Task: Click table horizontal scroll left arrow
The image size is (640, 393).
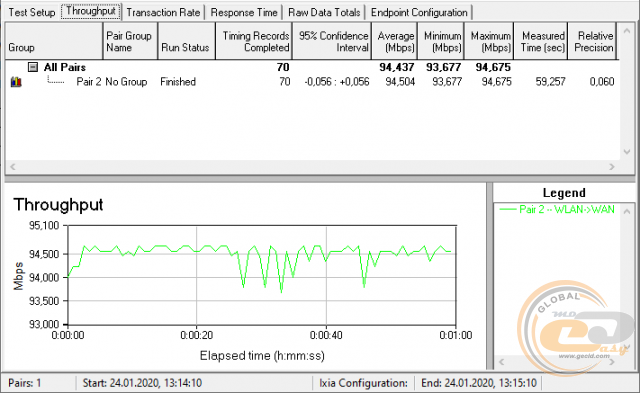Action: pos(13,167)
